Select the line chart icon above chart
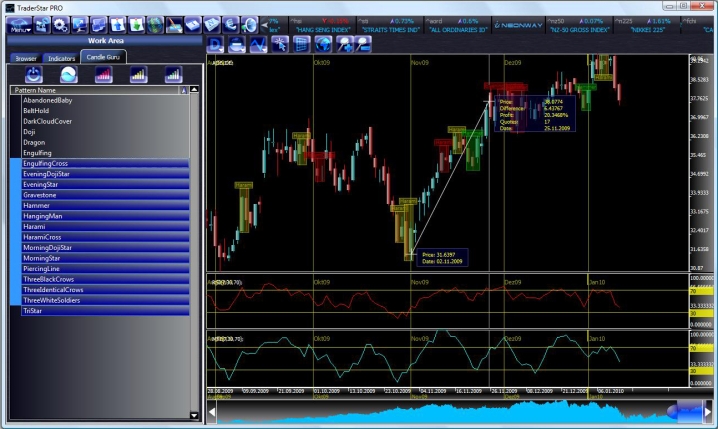The height and width of the screenshot is (429, 718). 258,44
